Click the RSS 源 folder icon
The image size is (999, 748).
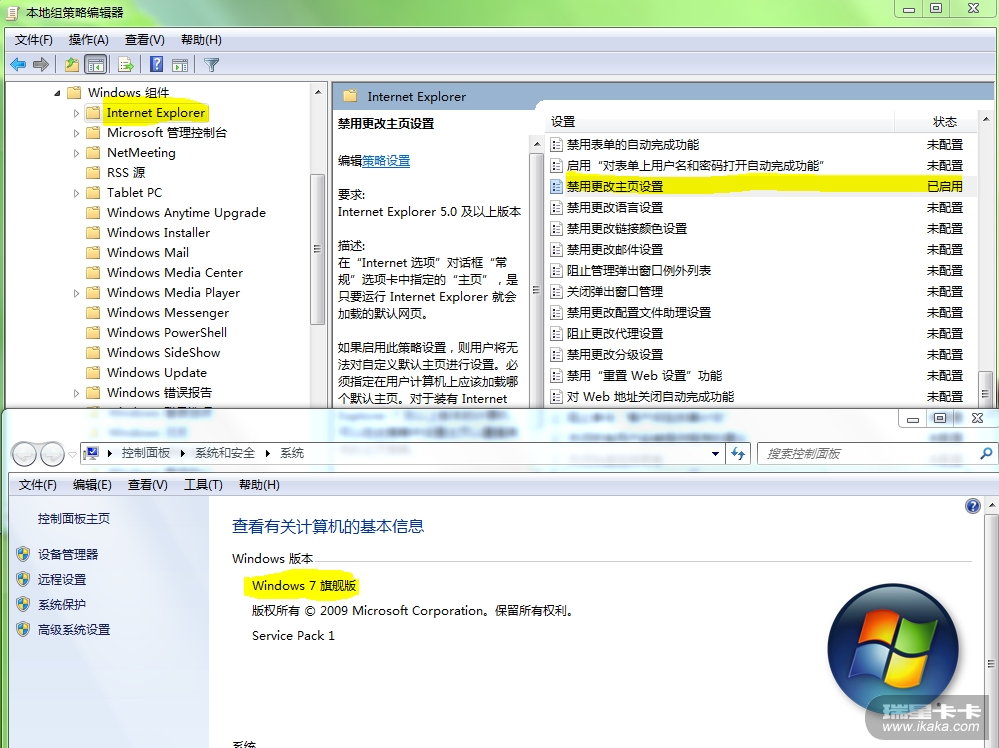click(93, 172)
